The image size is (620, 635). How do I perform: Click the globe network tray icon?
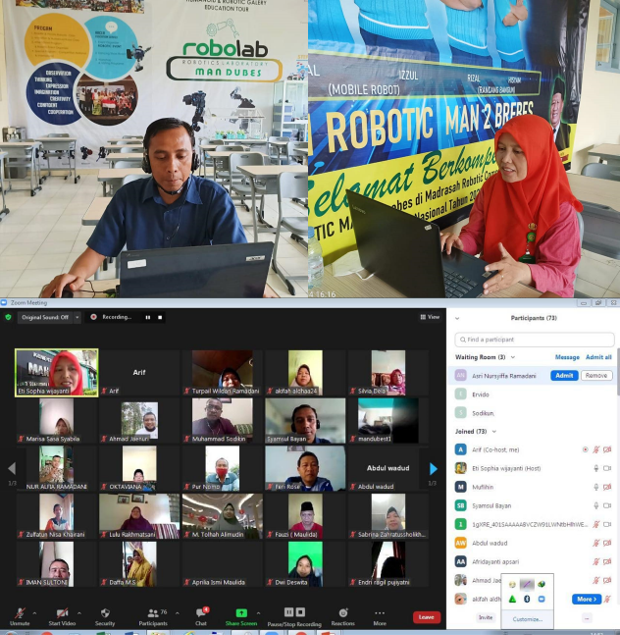[541, 584]
